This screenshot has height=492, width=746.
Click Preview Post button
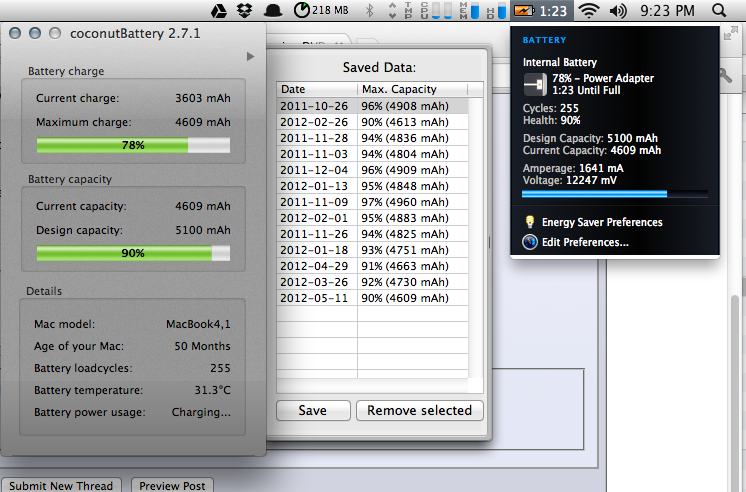point(172,485)
